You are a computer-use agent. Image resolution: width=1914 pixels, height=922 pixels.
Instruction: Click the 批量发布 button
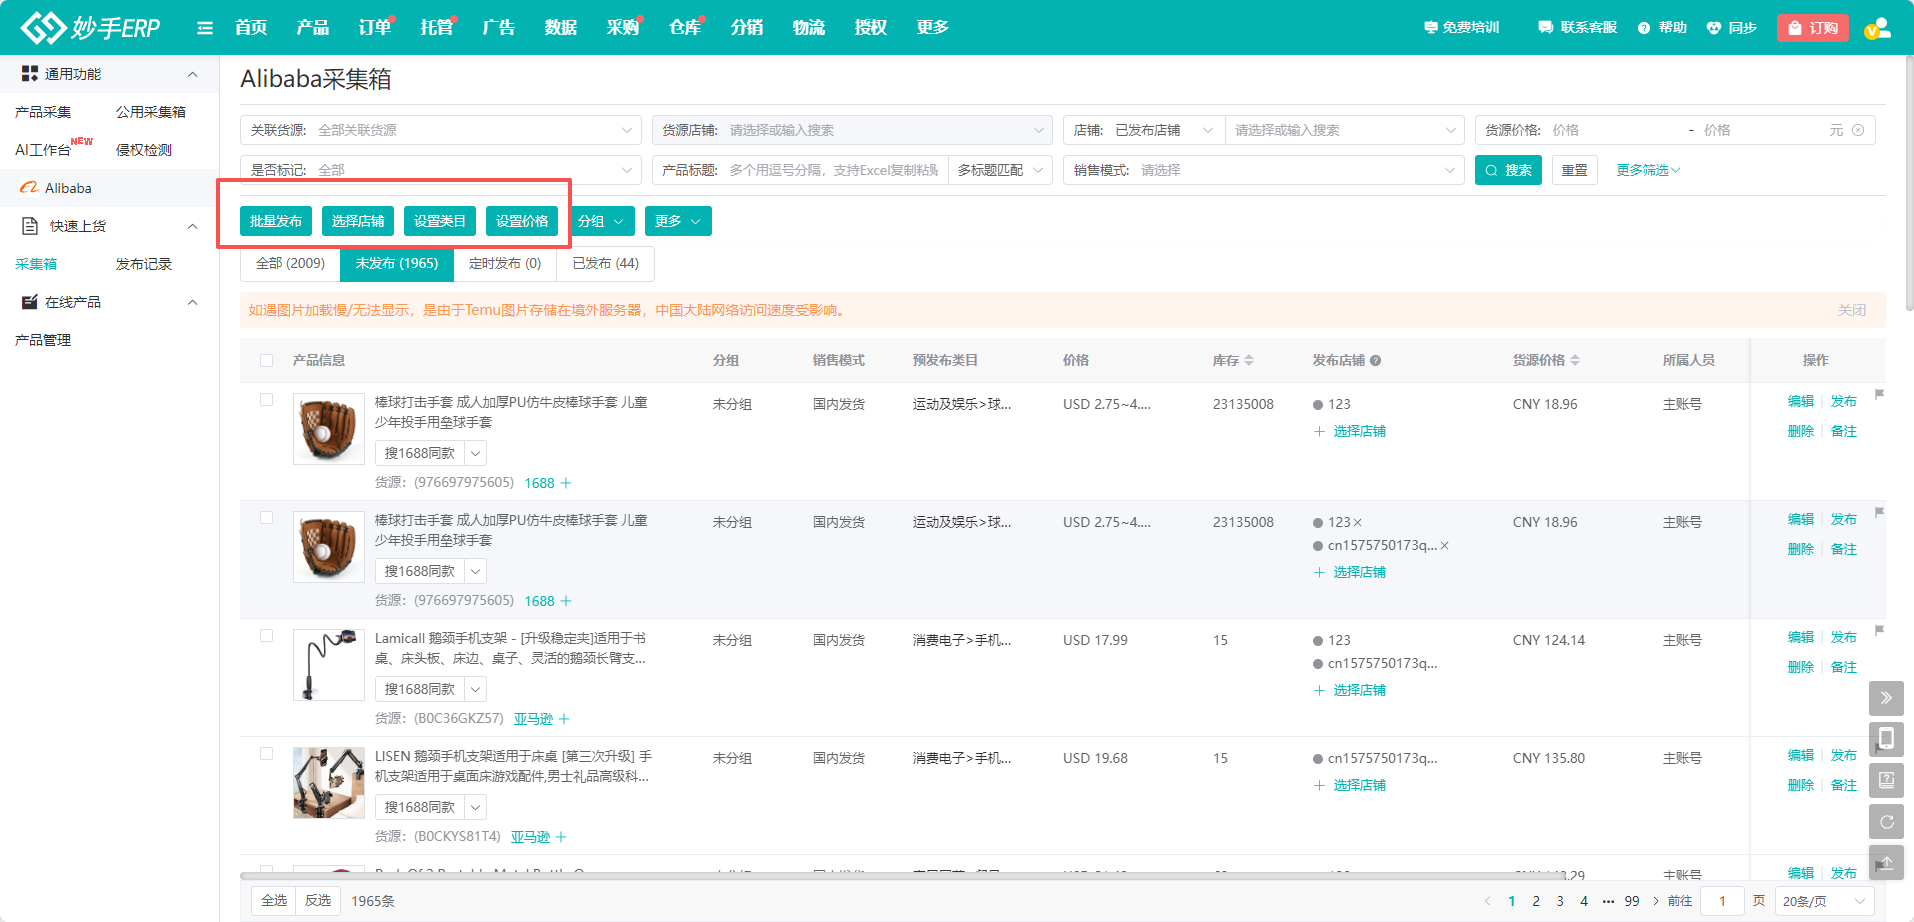276,221
